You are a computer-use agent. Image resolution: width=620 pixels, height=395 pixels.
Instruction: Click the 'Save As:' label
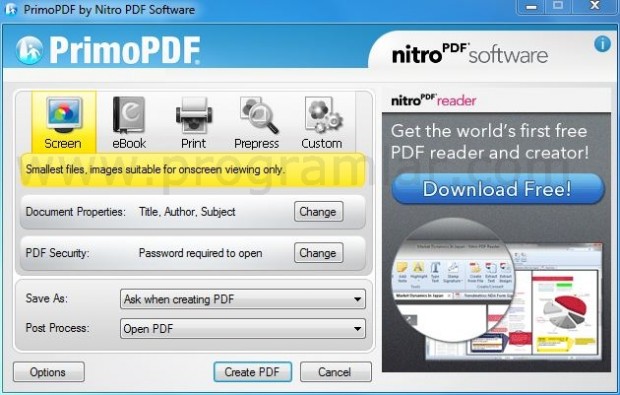coord(47,298)
